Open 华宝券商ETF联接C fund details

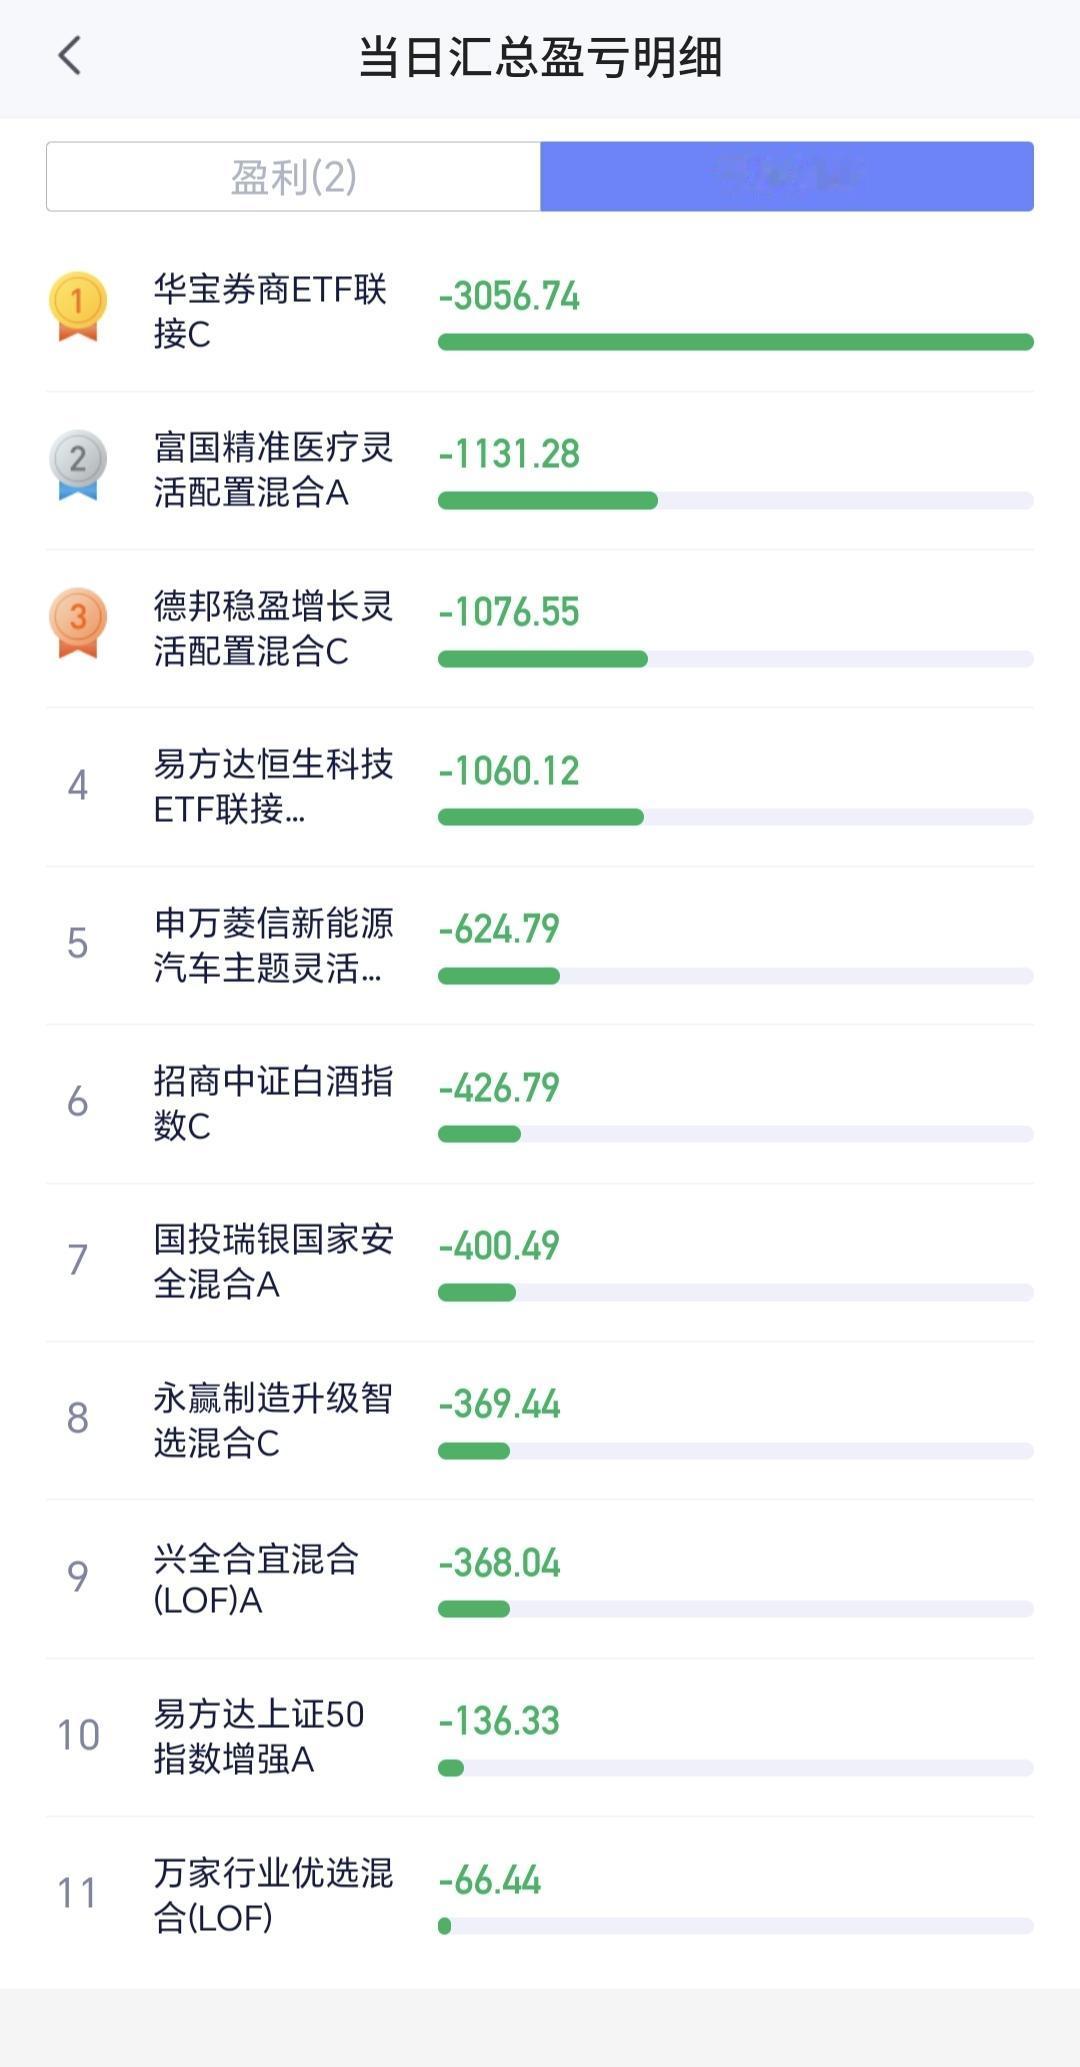(540, 312)
